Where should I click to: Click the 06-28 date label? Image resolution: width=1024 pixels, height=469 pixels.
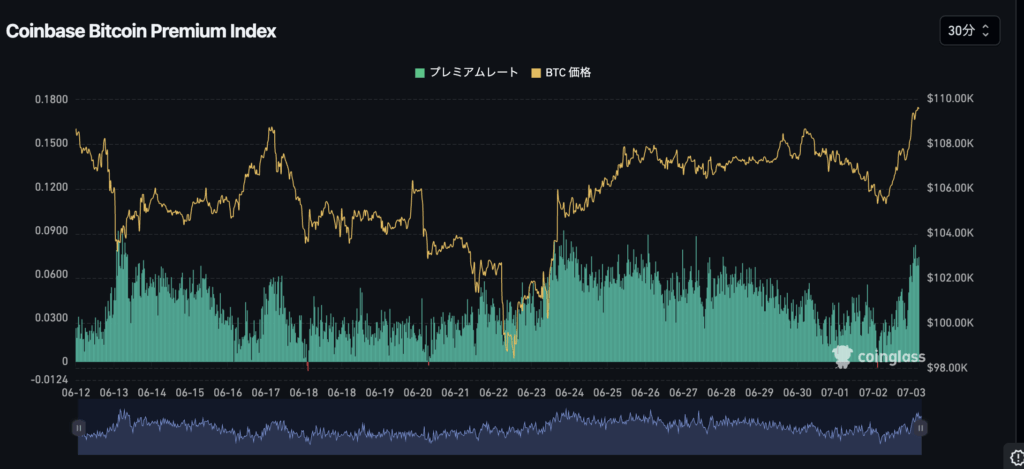722,393
